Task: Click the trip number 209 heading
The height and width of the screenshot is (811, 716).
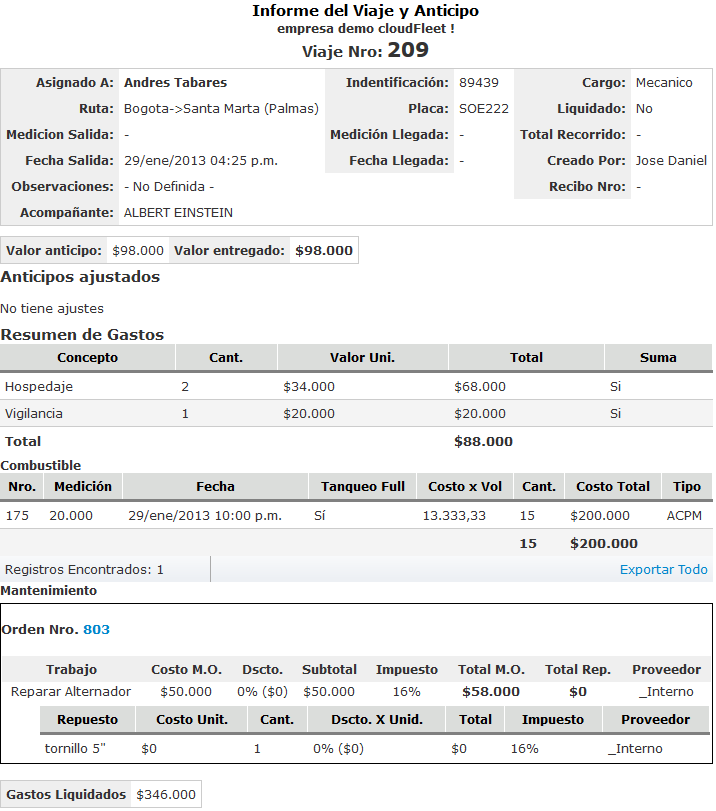Action: [x=408, y=51]
